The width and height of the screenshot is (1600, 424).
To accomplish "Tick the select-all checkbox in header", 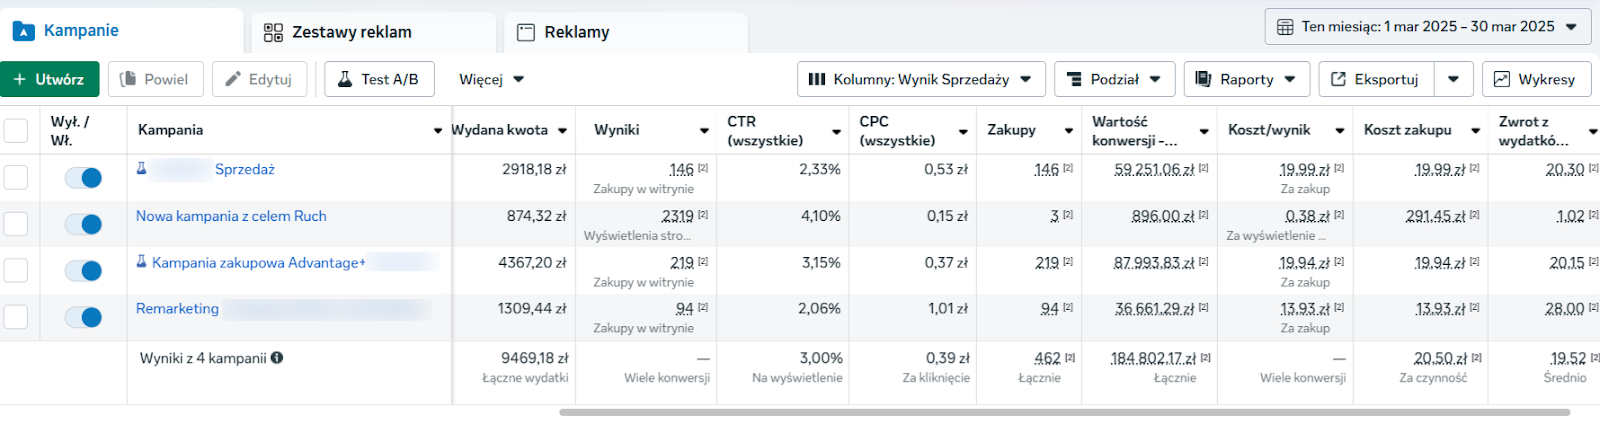I will (x=16, y=130).
